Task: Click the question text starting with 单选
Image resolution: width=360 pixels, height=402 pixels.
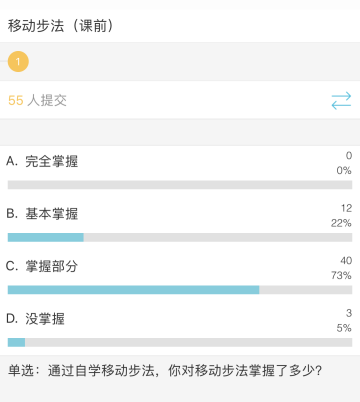Action: pos(165,371)
